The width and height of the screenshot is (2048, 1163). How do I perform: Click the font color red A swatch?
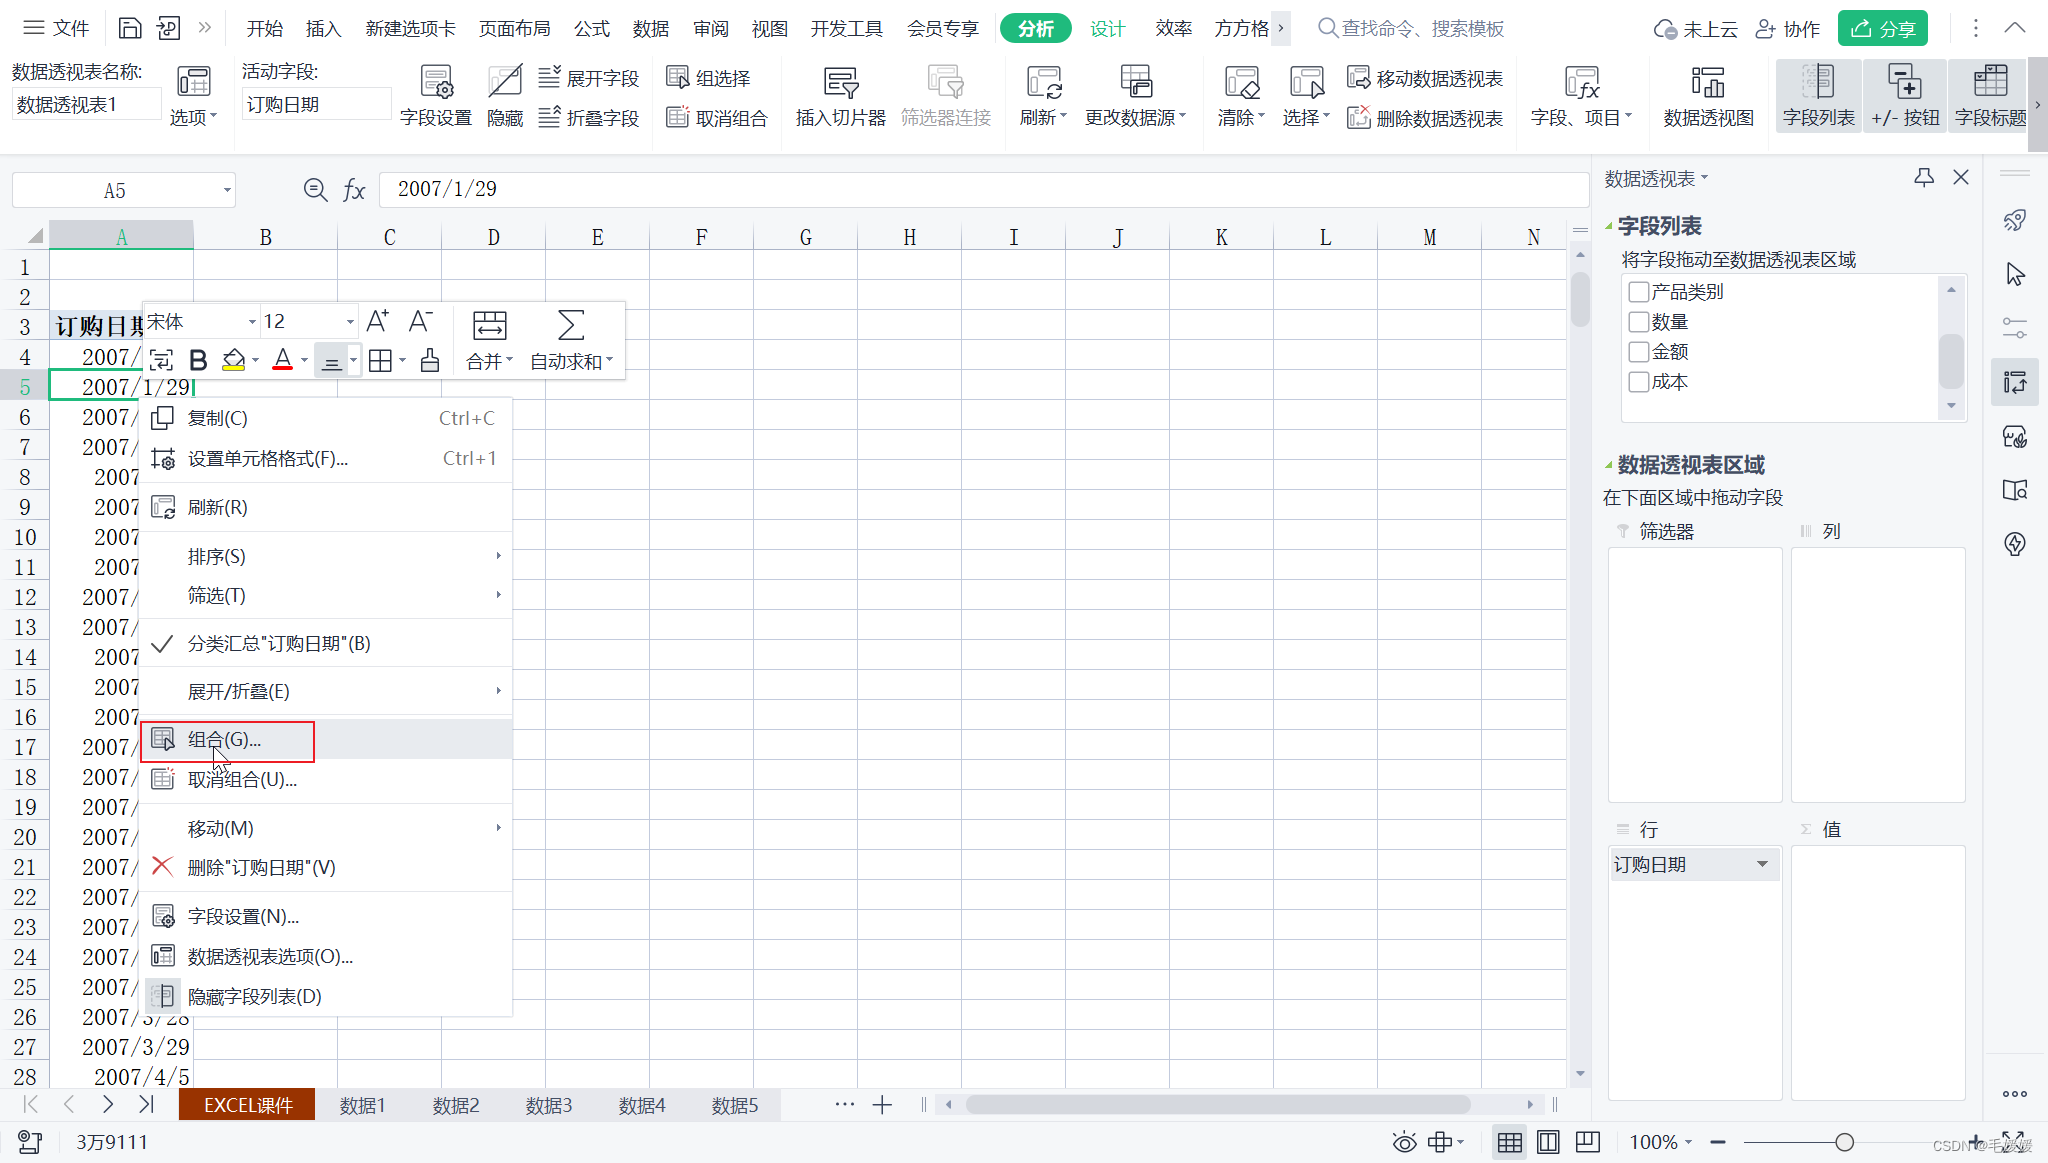coord(283,360)
